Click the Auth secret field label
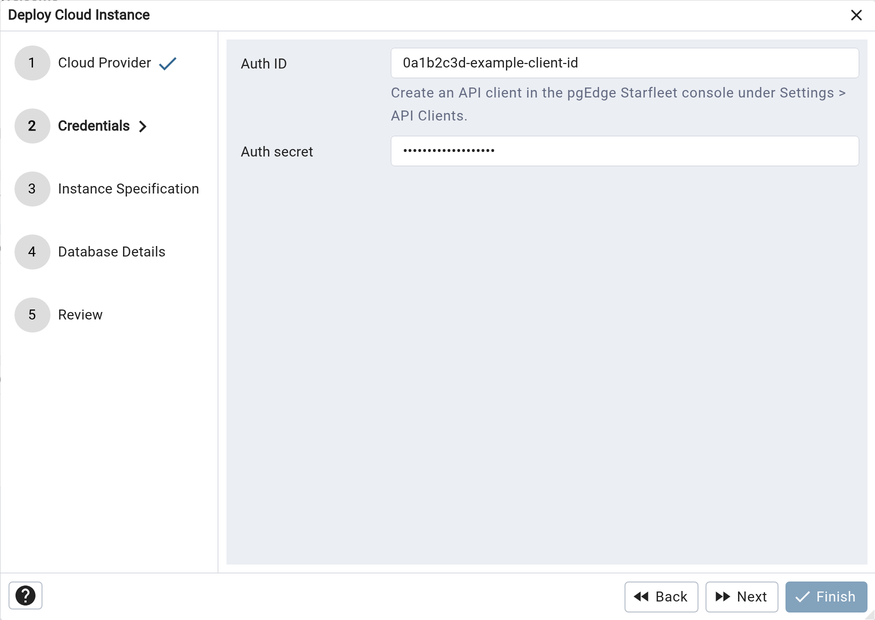The width and height of the screenshot is (875, 620). [277, 152]
